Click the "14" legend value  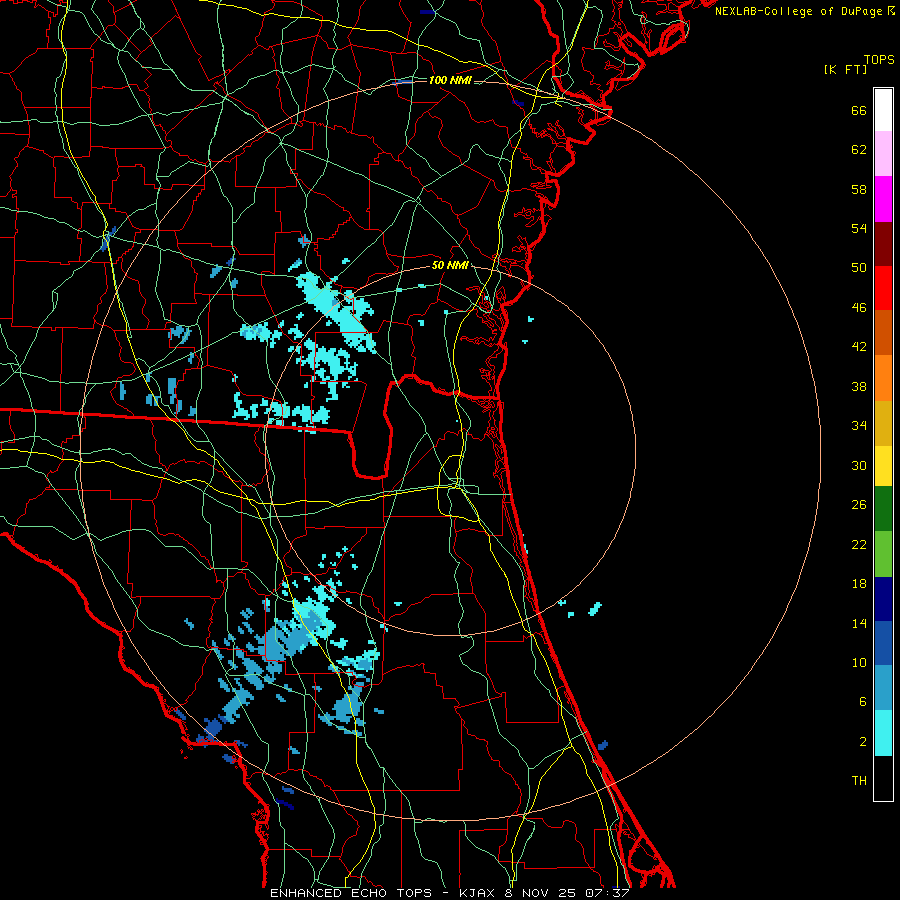(859, 623)
